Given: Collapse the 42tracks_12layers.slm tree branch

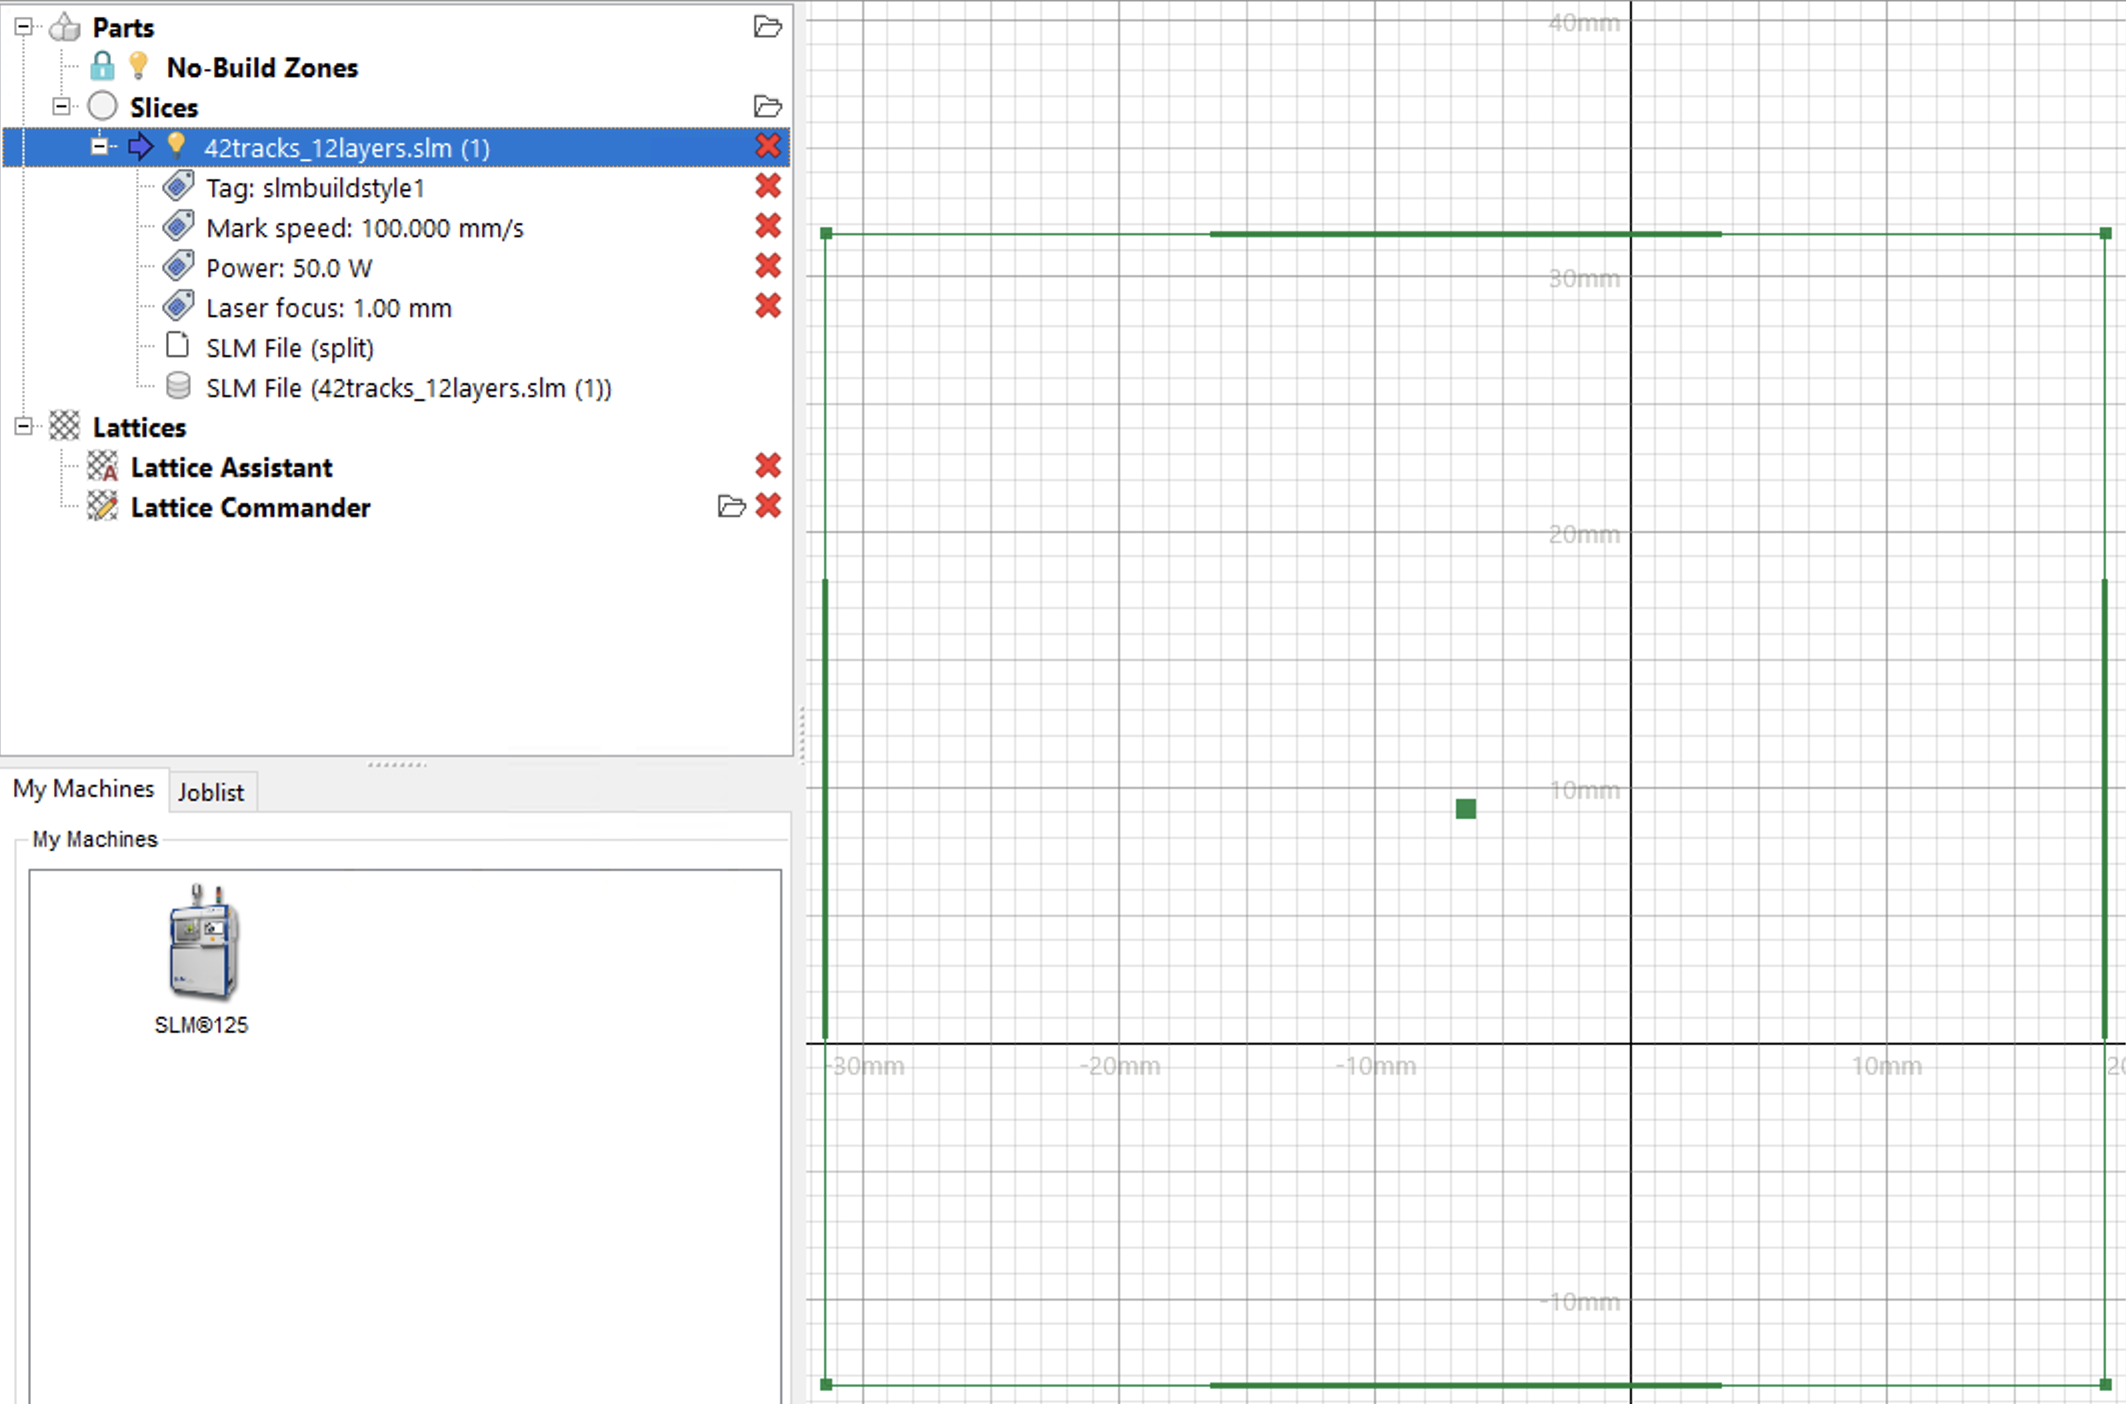Looking at the screenshot, I should pyautogui.click(x=100, y=146).
